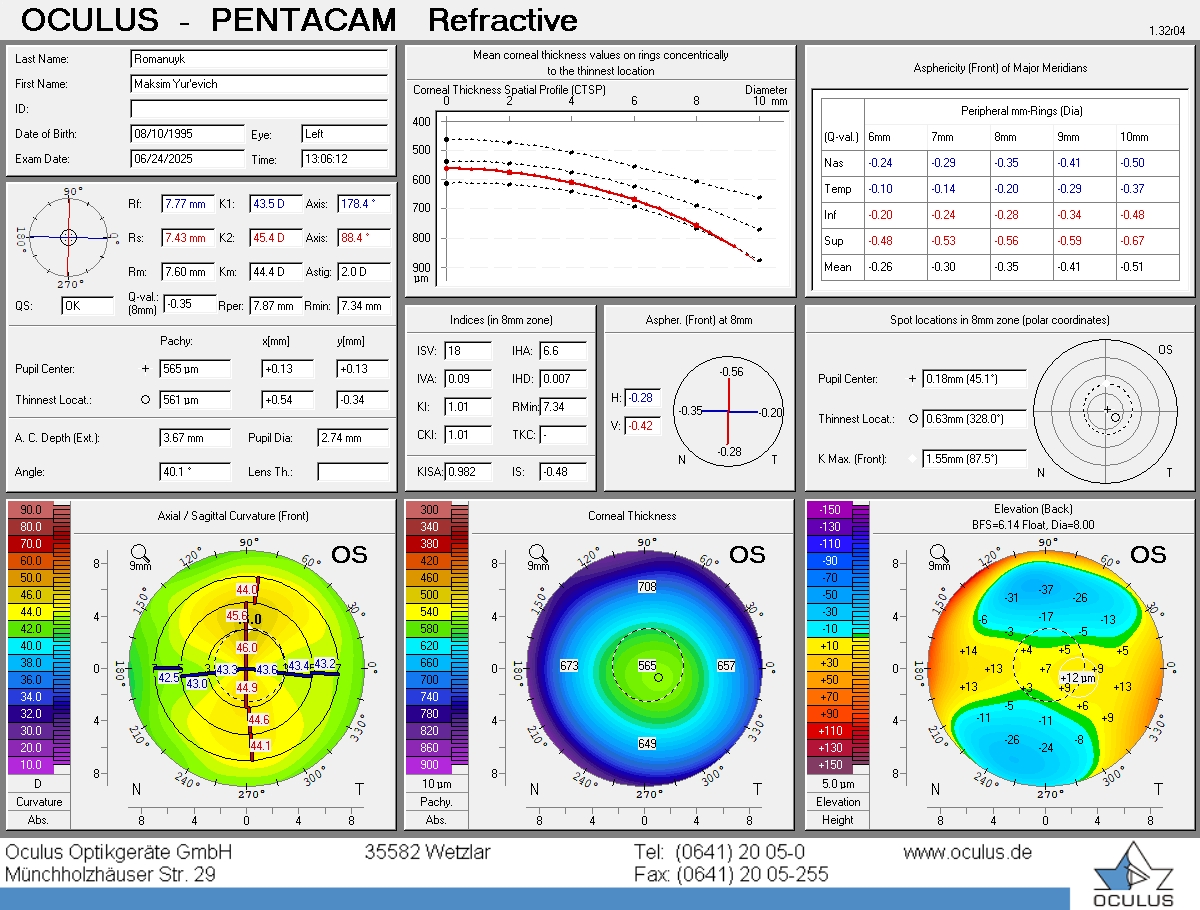Click the Rs field showing 7.43 mm
Screen dimensions: 1200x910
click(x=189, y=238)
